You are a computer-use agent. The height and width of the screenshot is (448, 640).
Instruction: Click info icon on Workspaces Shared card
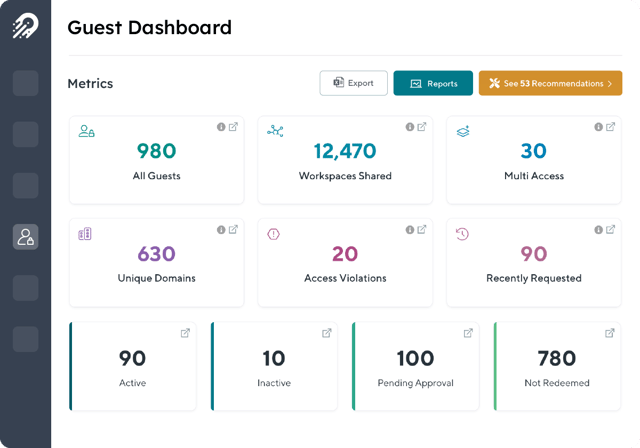coord(410,127)
